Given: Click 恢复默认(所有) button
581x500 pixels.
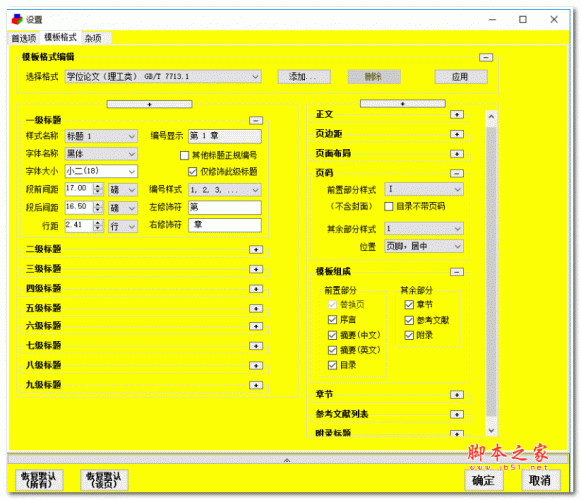Looking at the screenshot, I should click(x=39, y=480).
